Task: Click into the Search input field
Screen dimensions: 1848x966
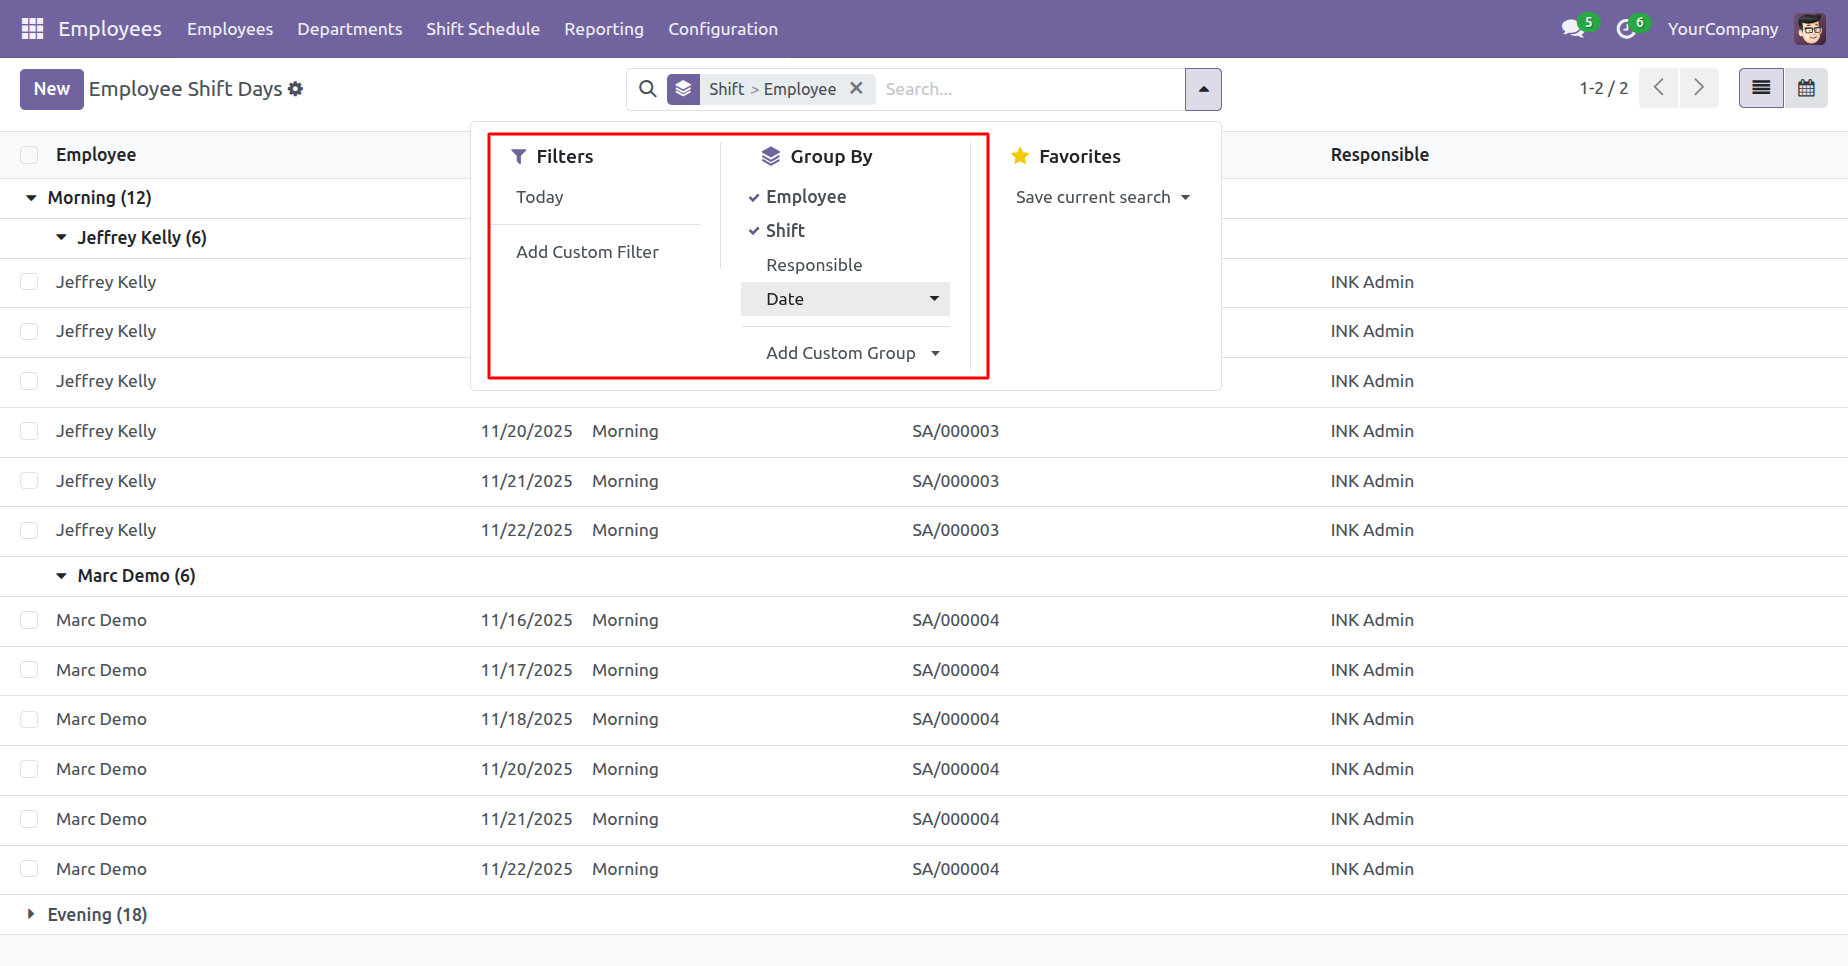Action: click(x=1030, y=89)
